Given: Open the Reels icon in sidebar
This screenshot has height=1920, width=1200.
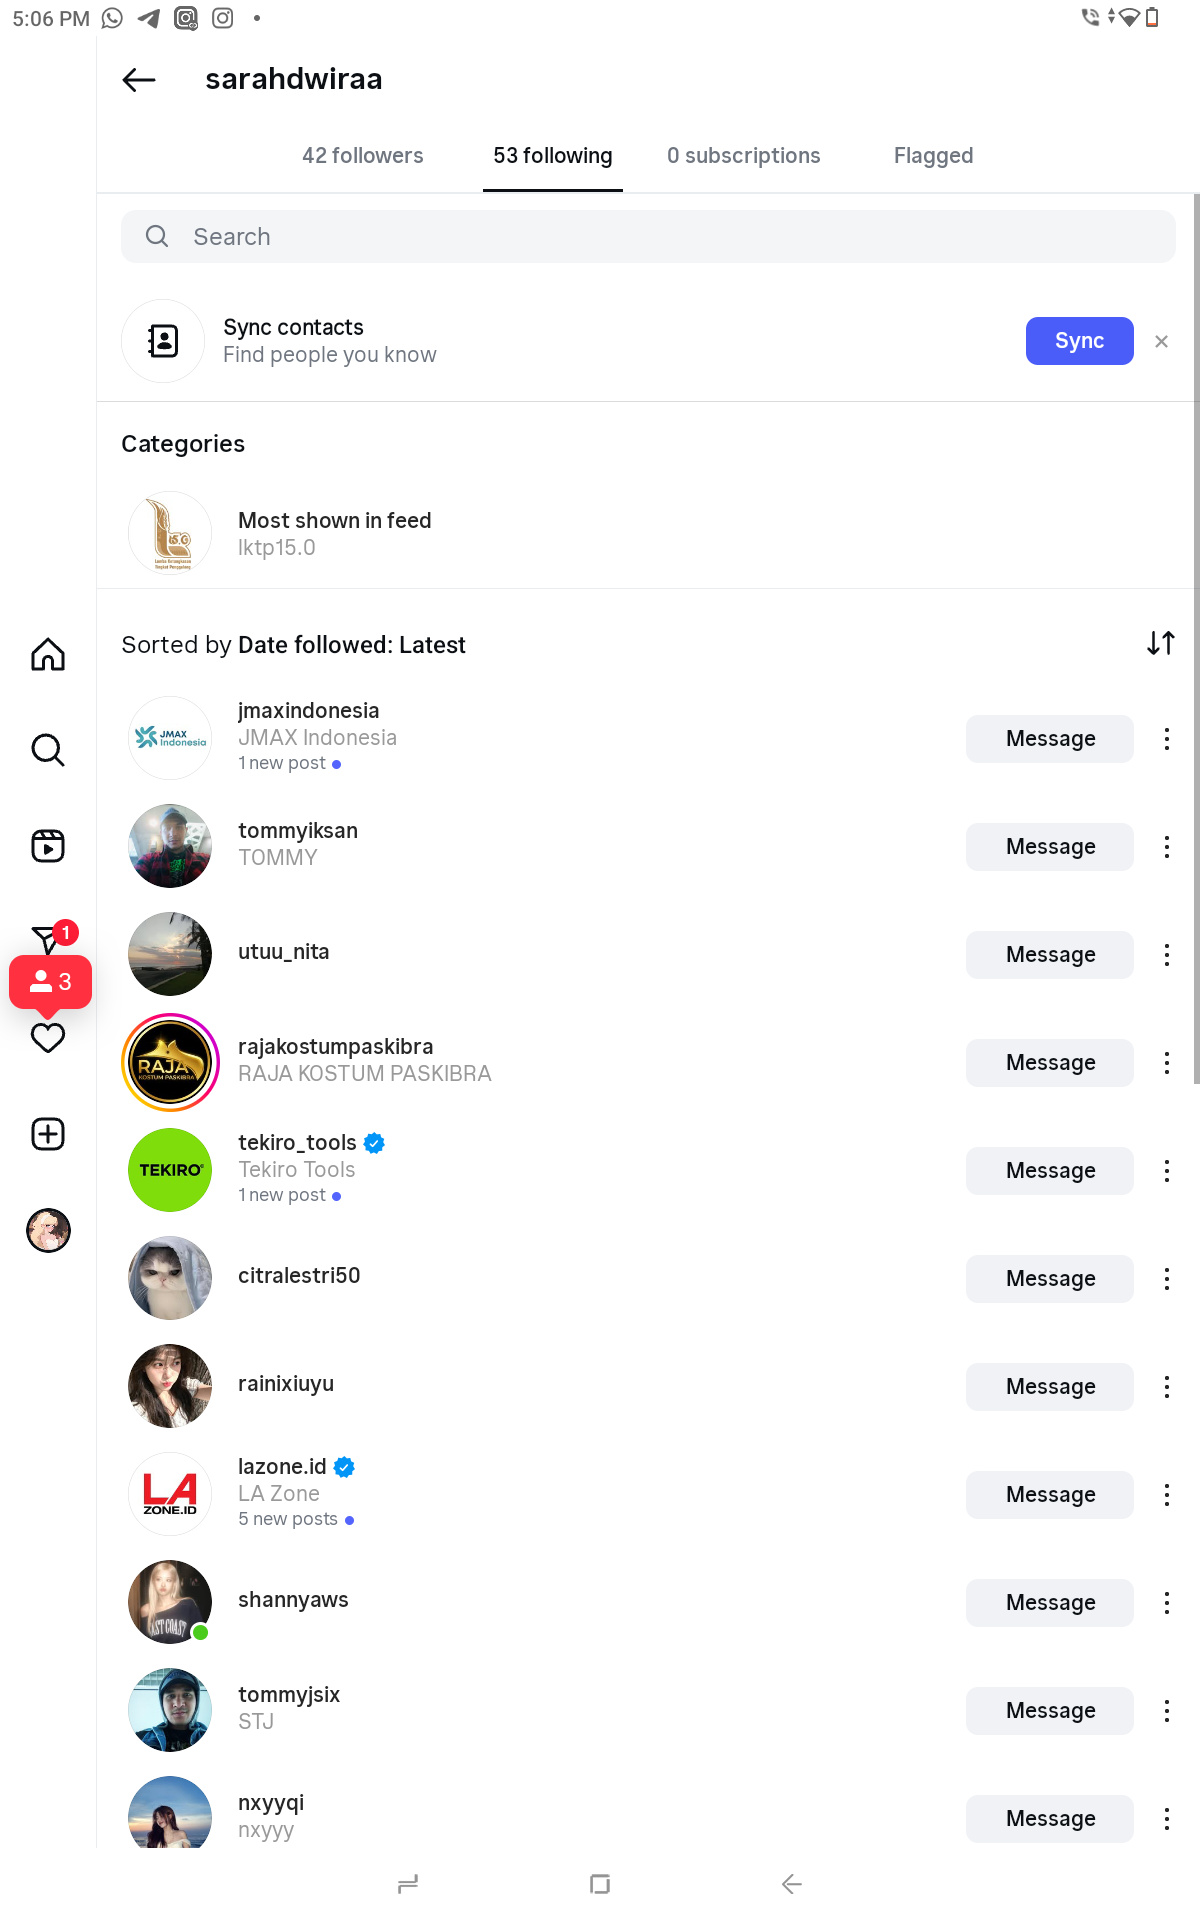Looking at the screenshot, I should (48, 846).
